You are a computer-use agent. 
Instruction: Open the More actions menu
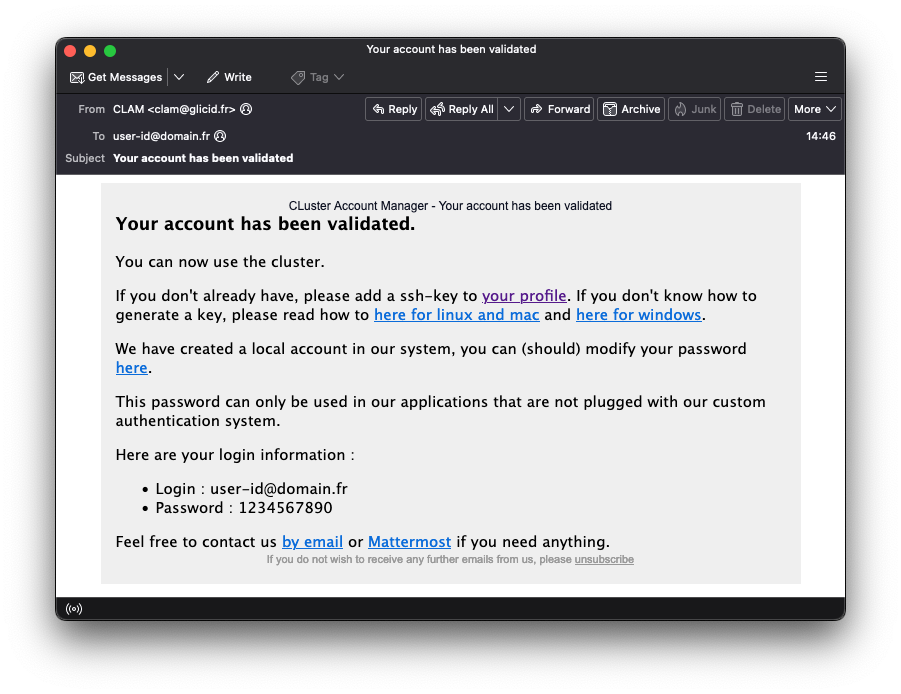[x=815, y=109]
